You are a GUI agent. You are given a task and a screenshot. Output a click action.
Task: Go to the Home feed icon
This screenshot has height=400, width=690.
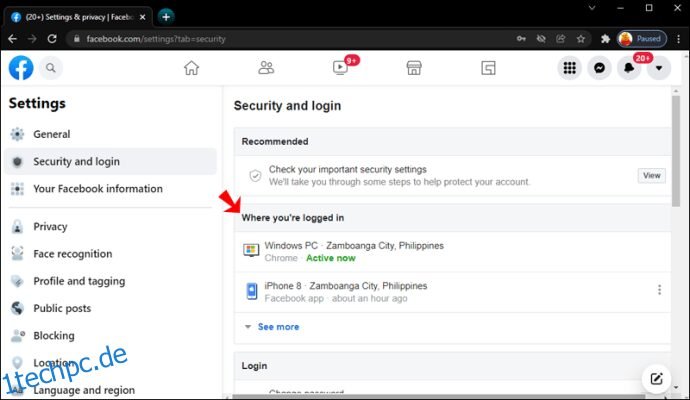191,68
